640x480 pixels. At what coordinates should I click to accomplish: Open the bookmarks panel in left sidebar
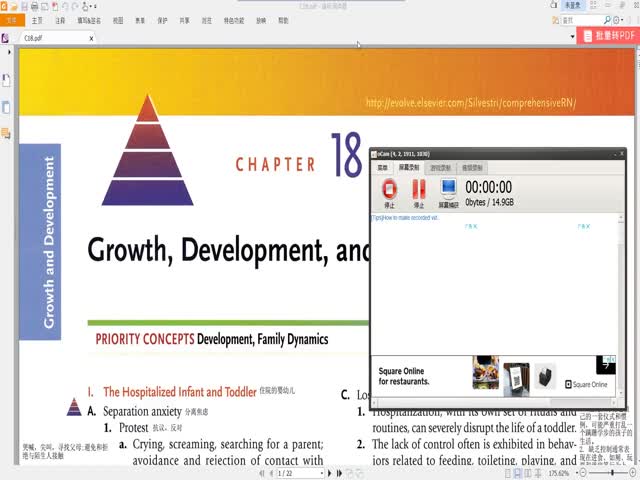pos(6,81)
